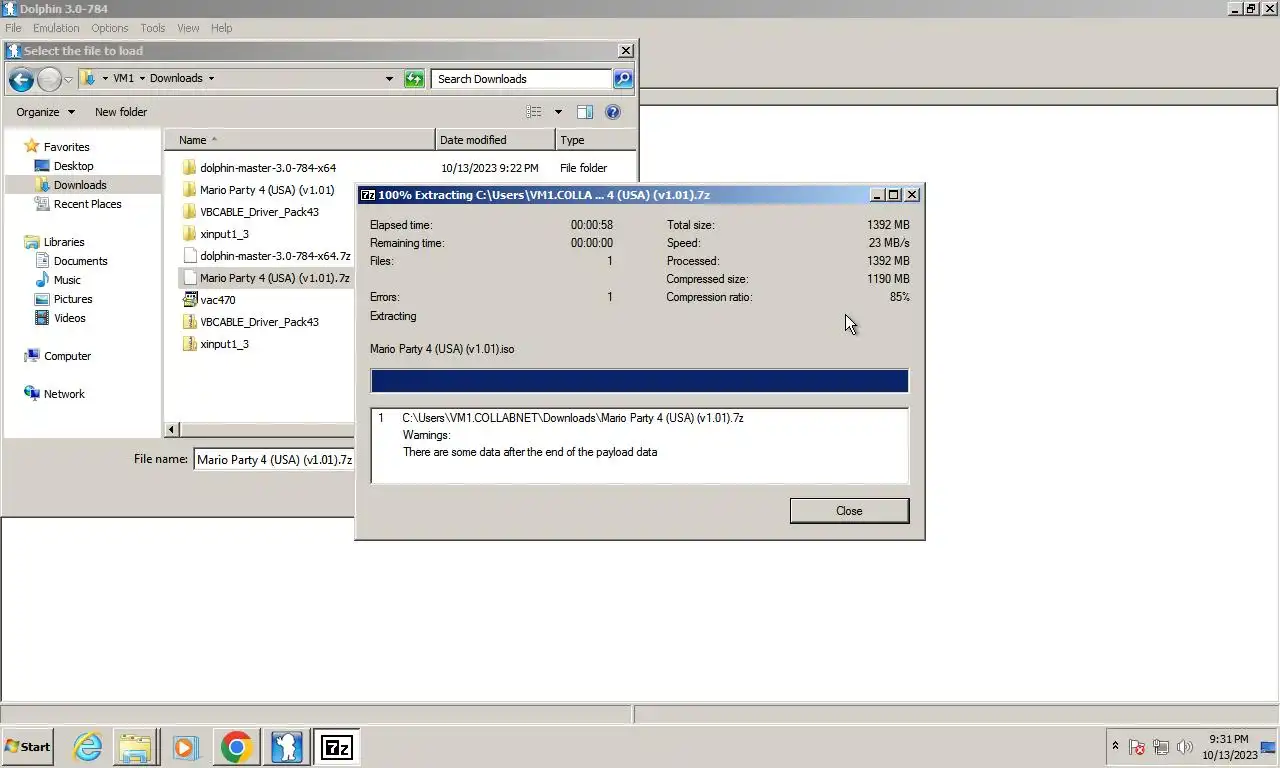The width and height of the screenshot is (1280, 768).
Task: Open the view options dropdown arrow
Action: click(558, 112)
